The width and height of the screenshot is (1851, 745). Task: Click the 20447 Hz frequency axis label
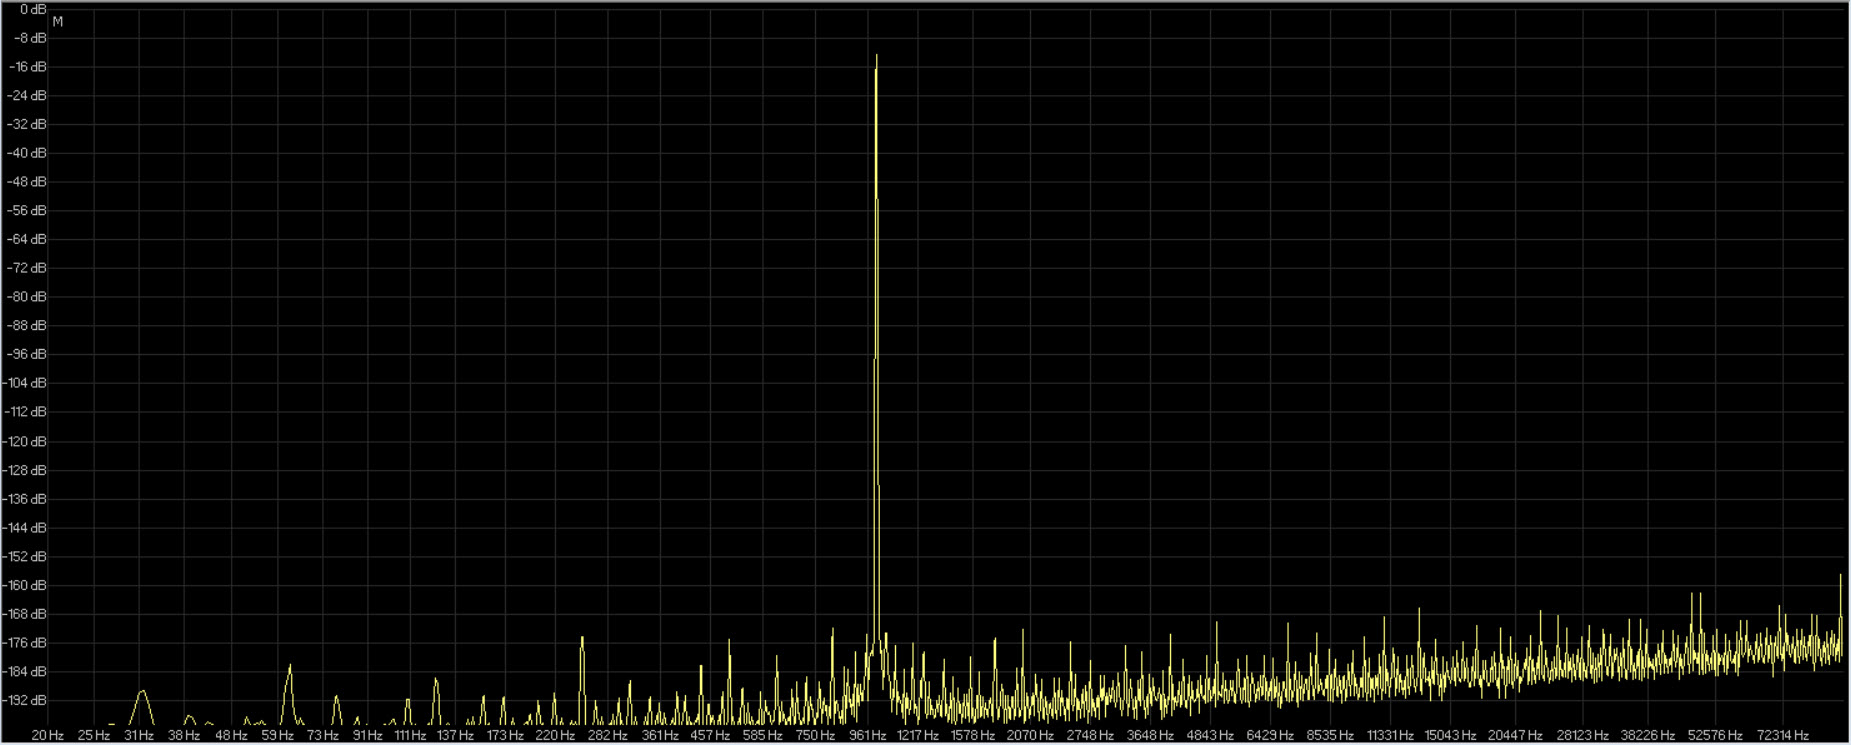click(x=1515, y=735)
